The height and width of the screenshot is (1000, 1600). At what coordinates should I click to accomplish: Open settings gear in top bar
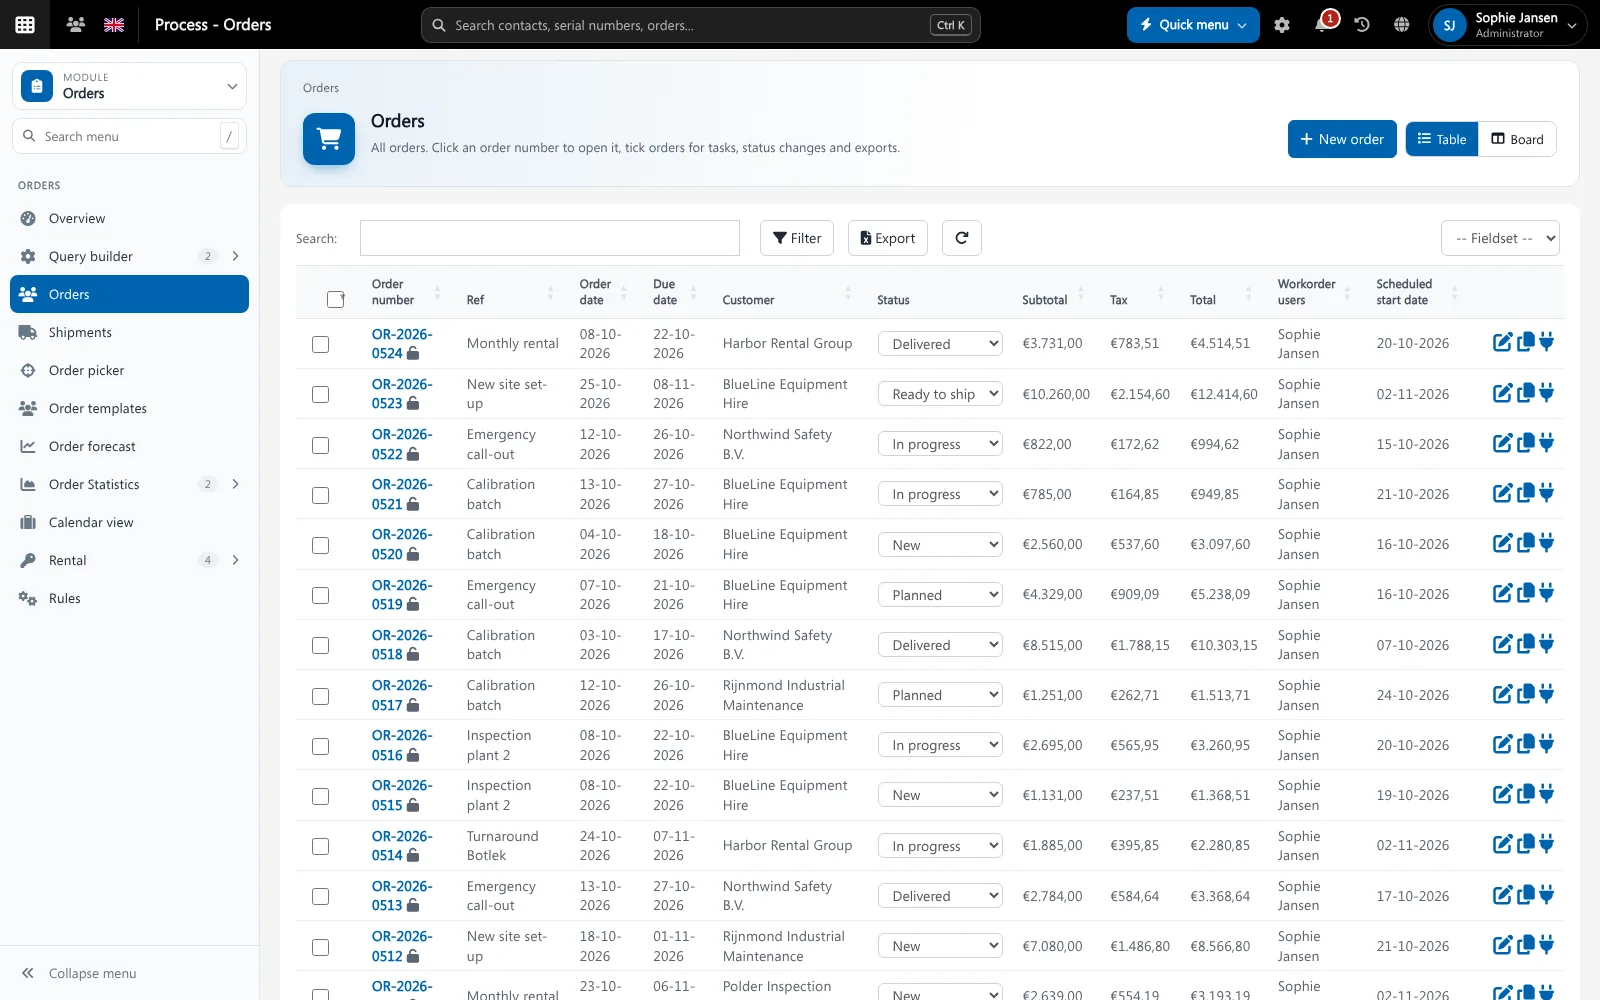tap(1282, 25)
